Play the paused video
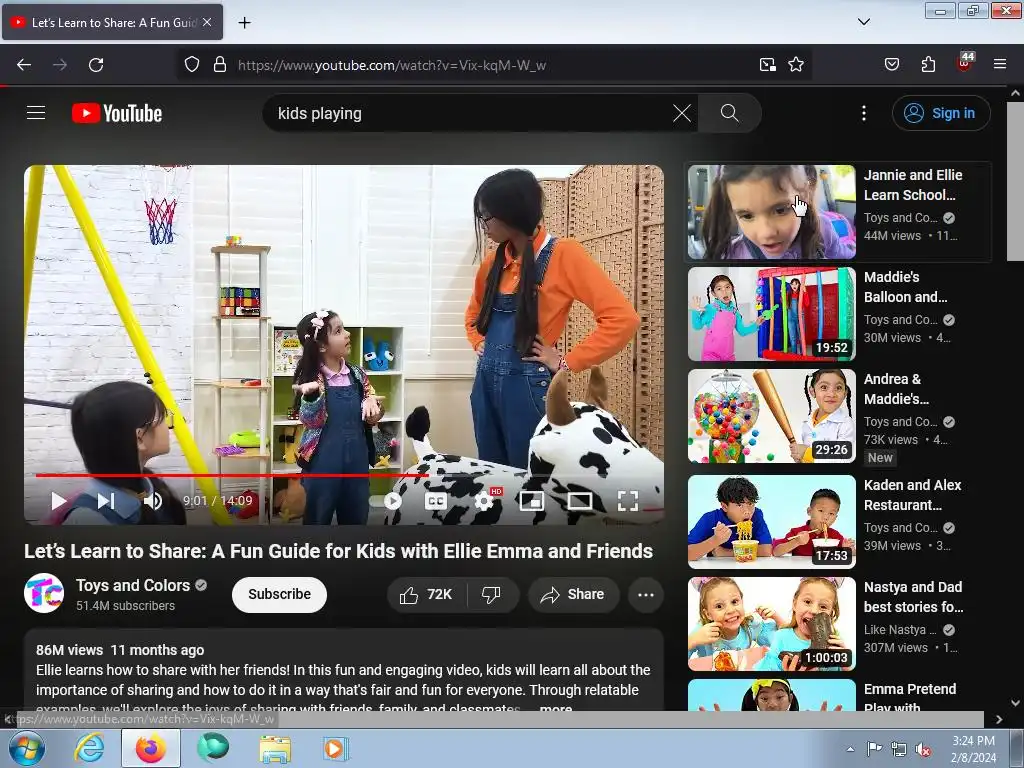The height and width of the screenshot is (768, 1024). pyautogui.click(x=59, y=501)
